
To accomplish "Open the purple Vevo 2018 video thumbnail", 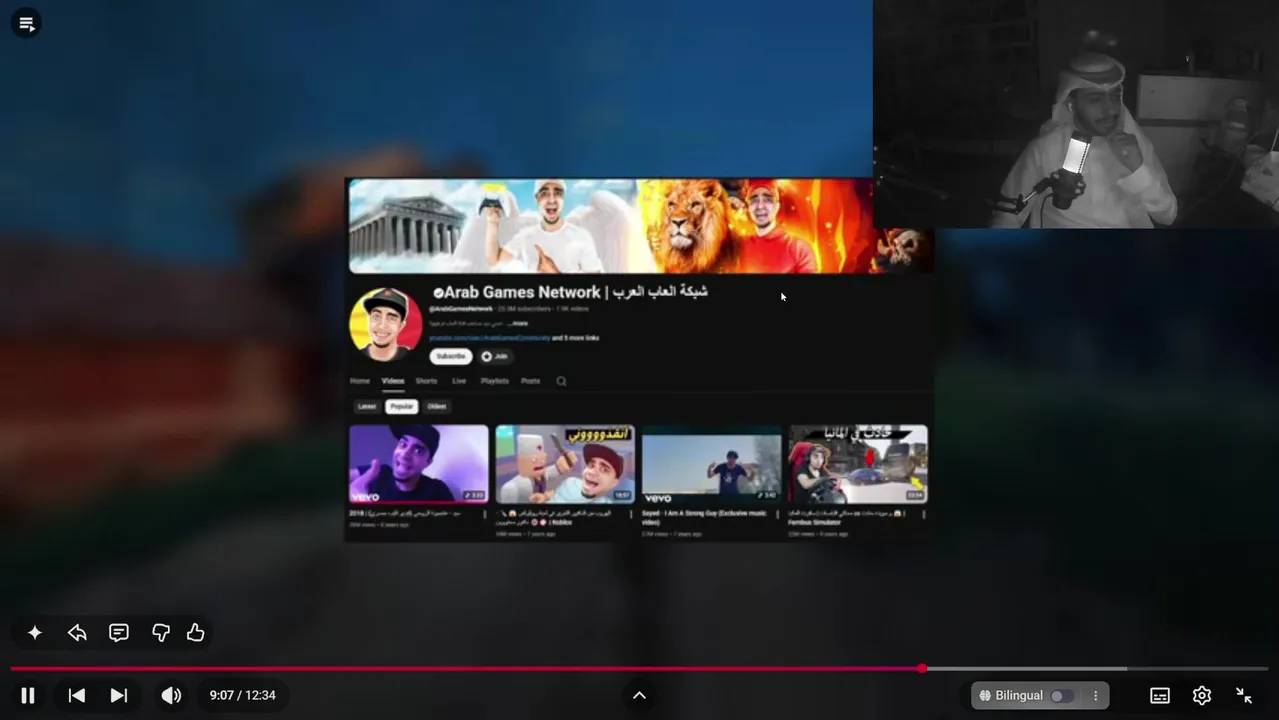I will coord(419,464).
